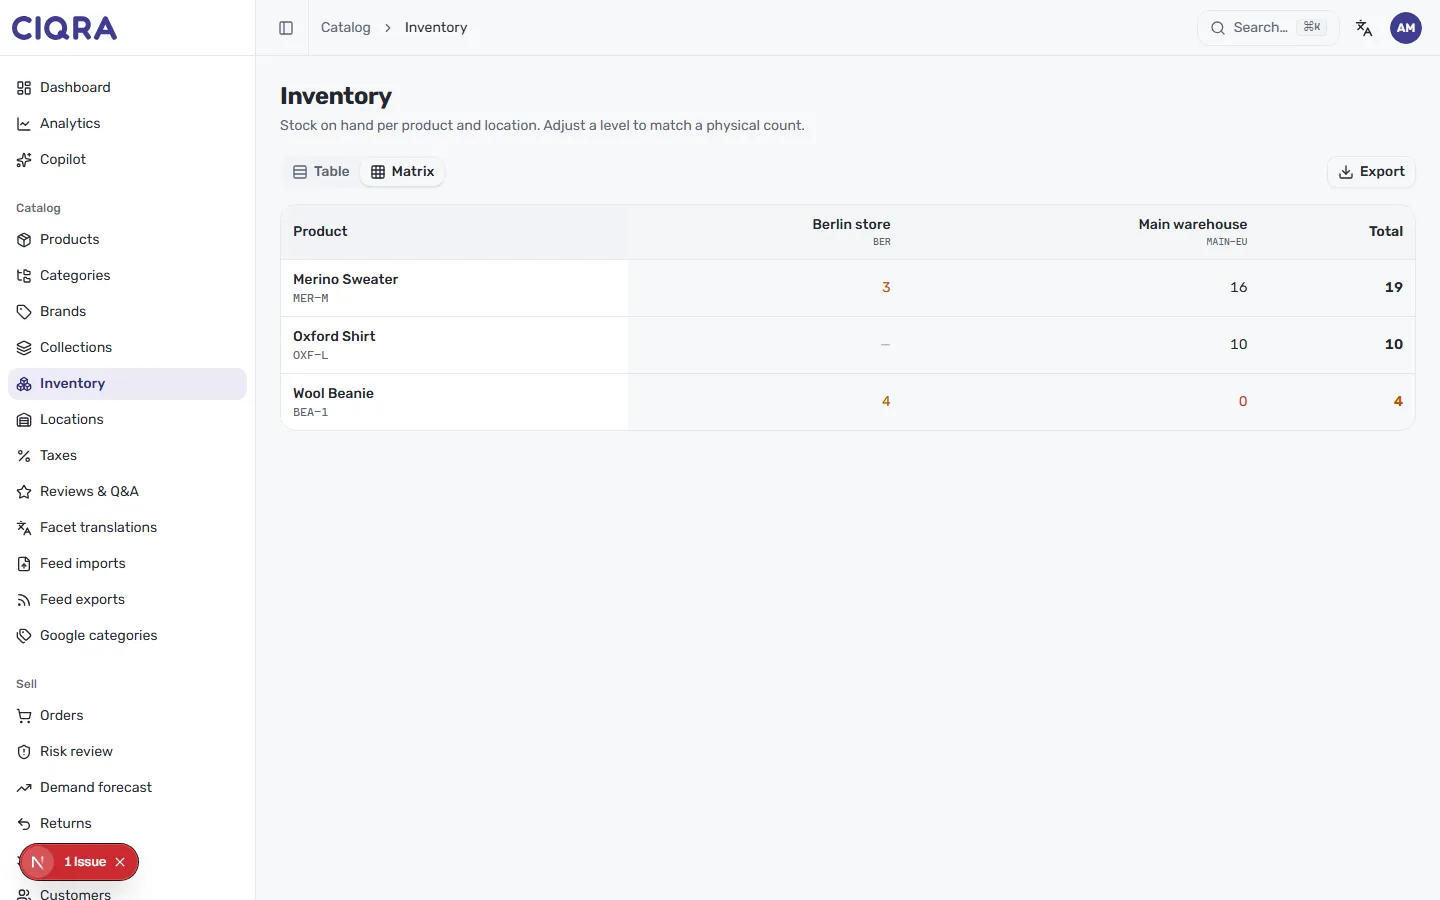The height and width of the screenshot is (900, 1440).
Task: Click the Feed imports file icon
Action: (24, 564)
